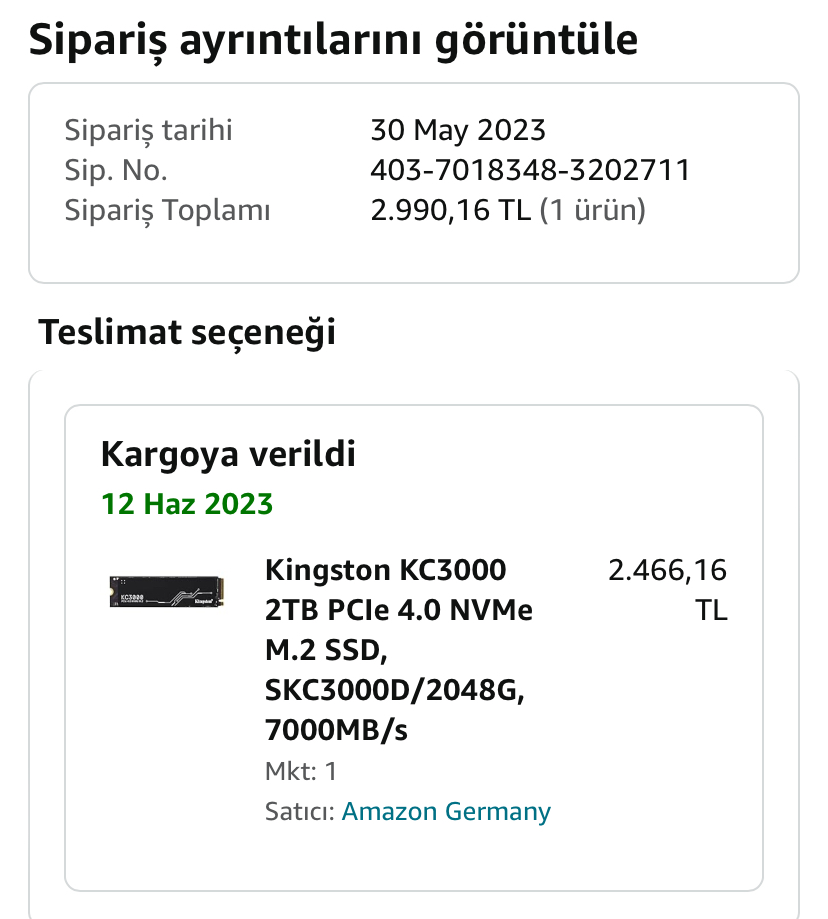Click the "Kargoya verildi" shipment status
This screenshot has width=828, height=919.
click(x=229, y=455)
